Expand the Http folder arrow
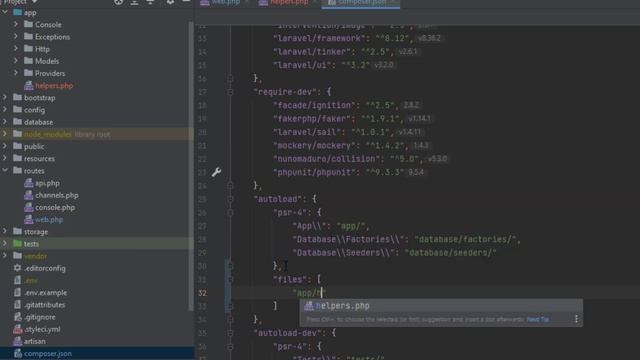 [16, 49]
